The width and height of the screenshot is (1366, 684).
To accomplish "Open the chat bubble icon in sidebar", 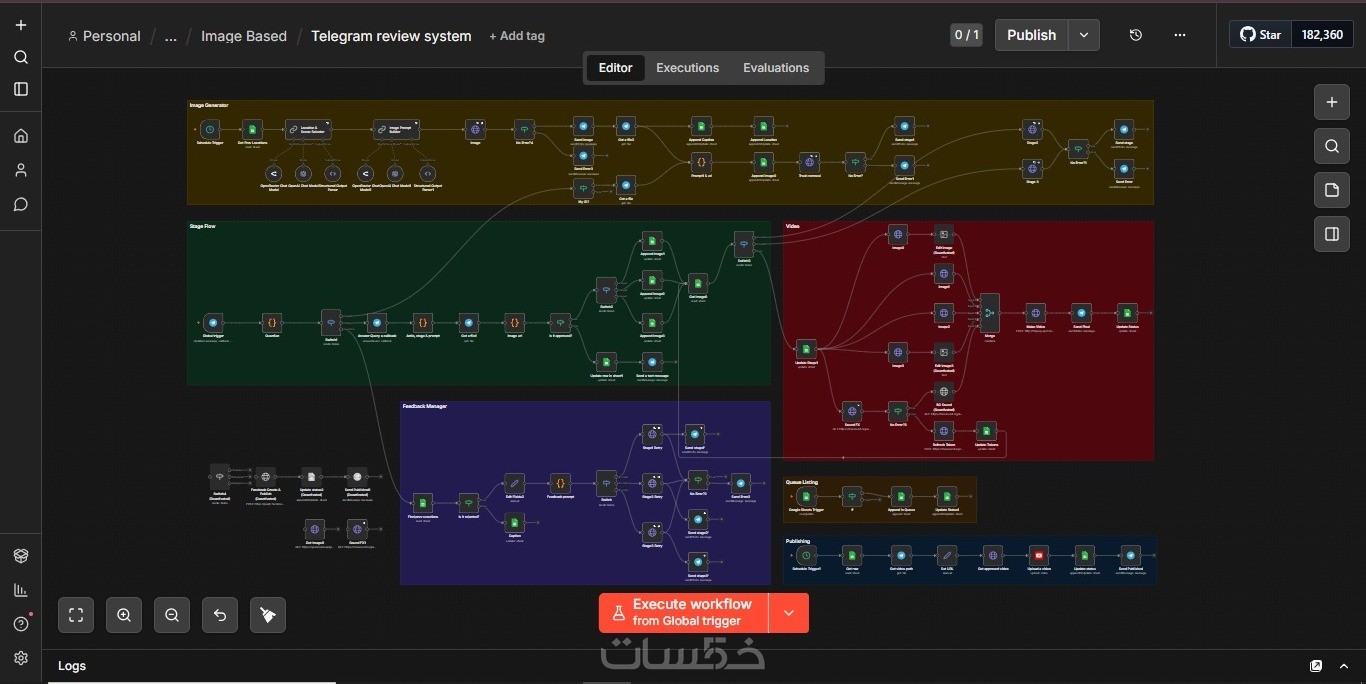I will (21, 204).
